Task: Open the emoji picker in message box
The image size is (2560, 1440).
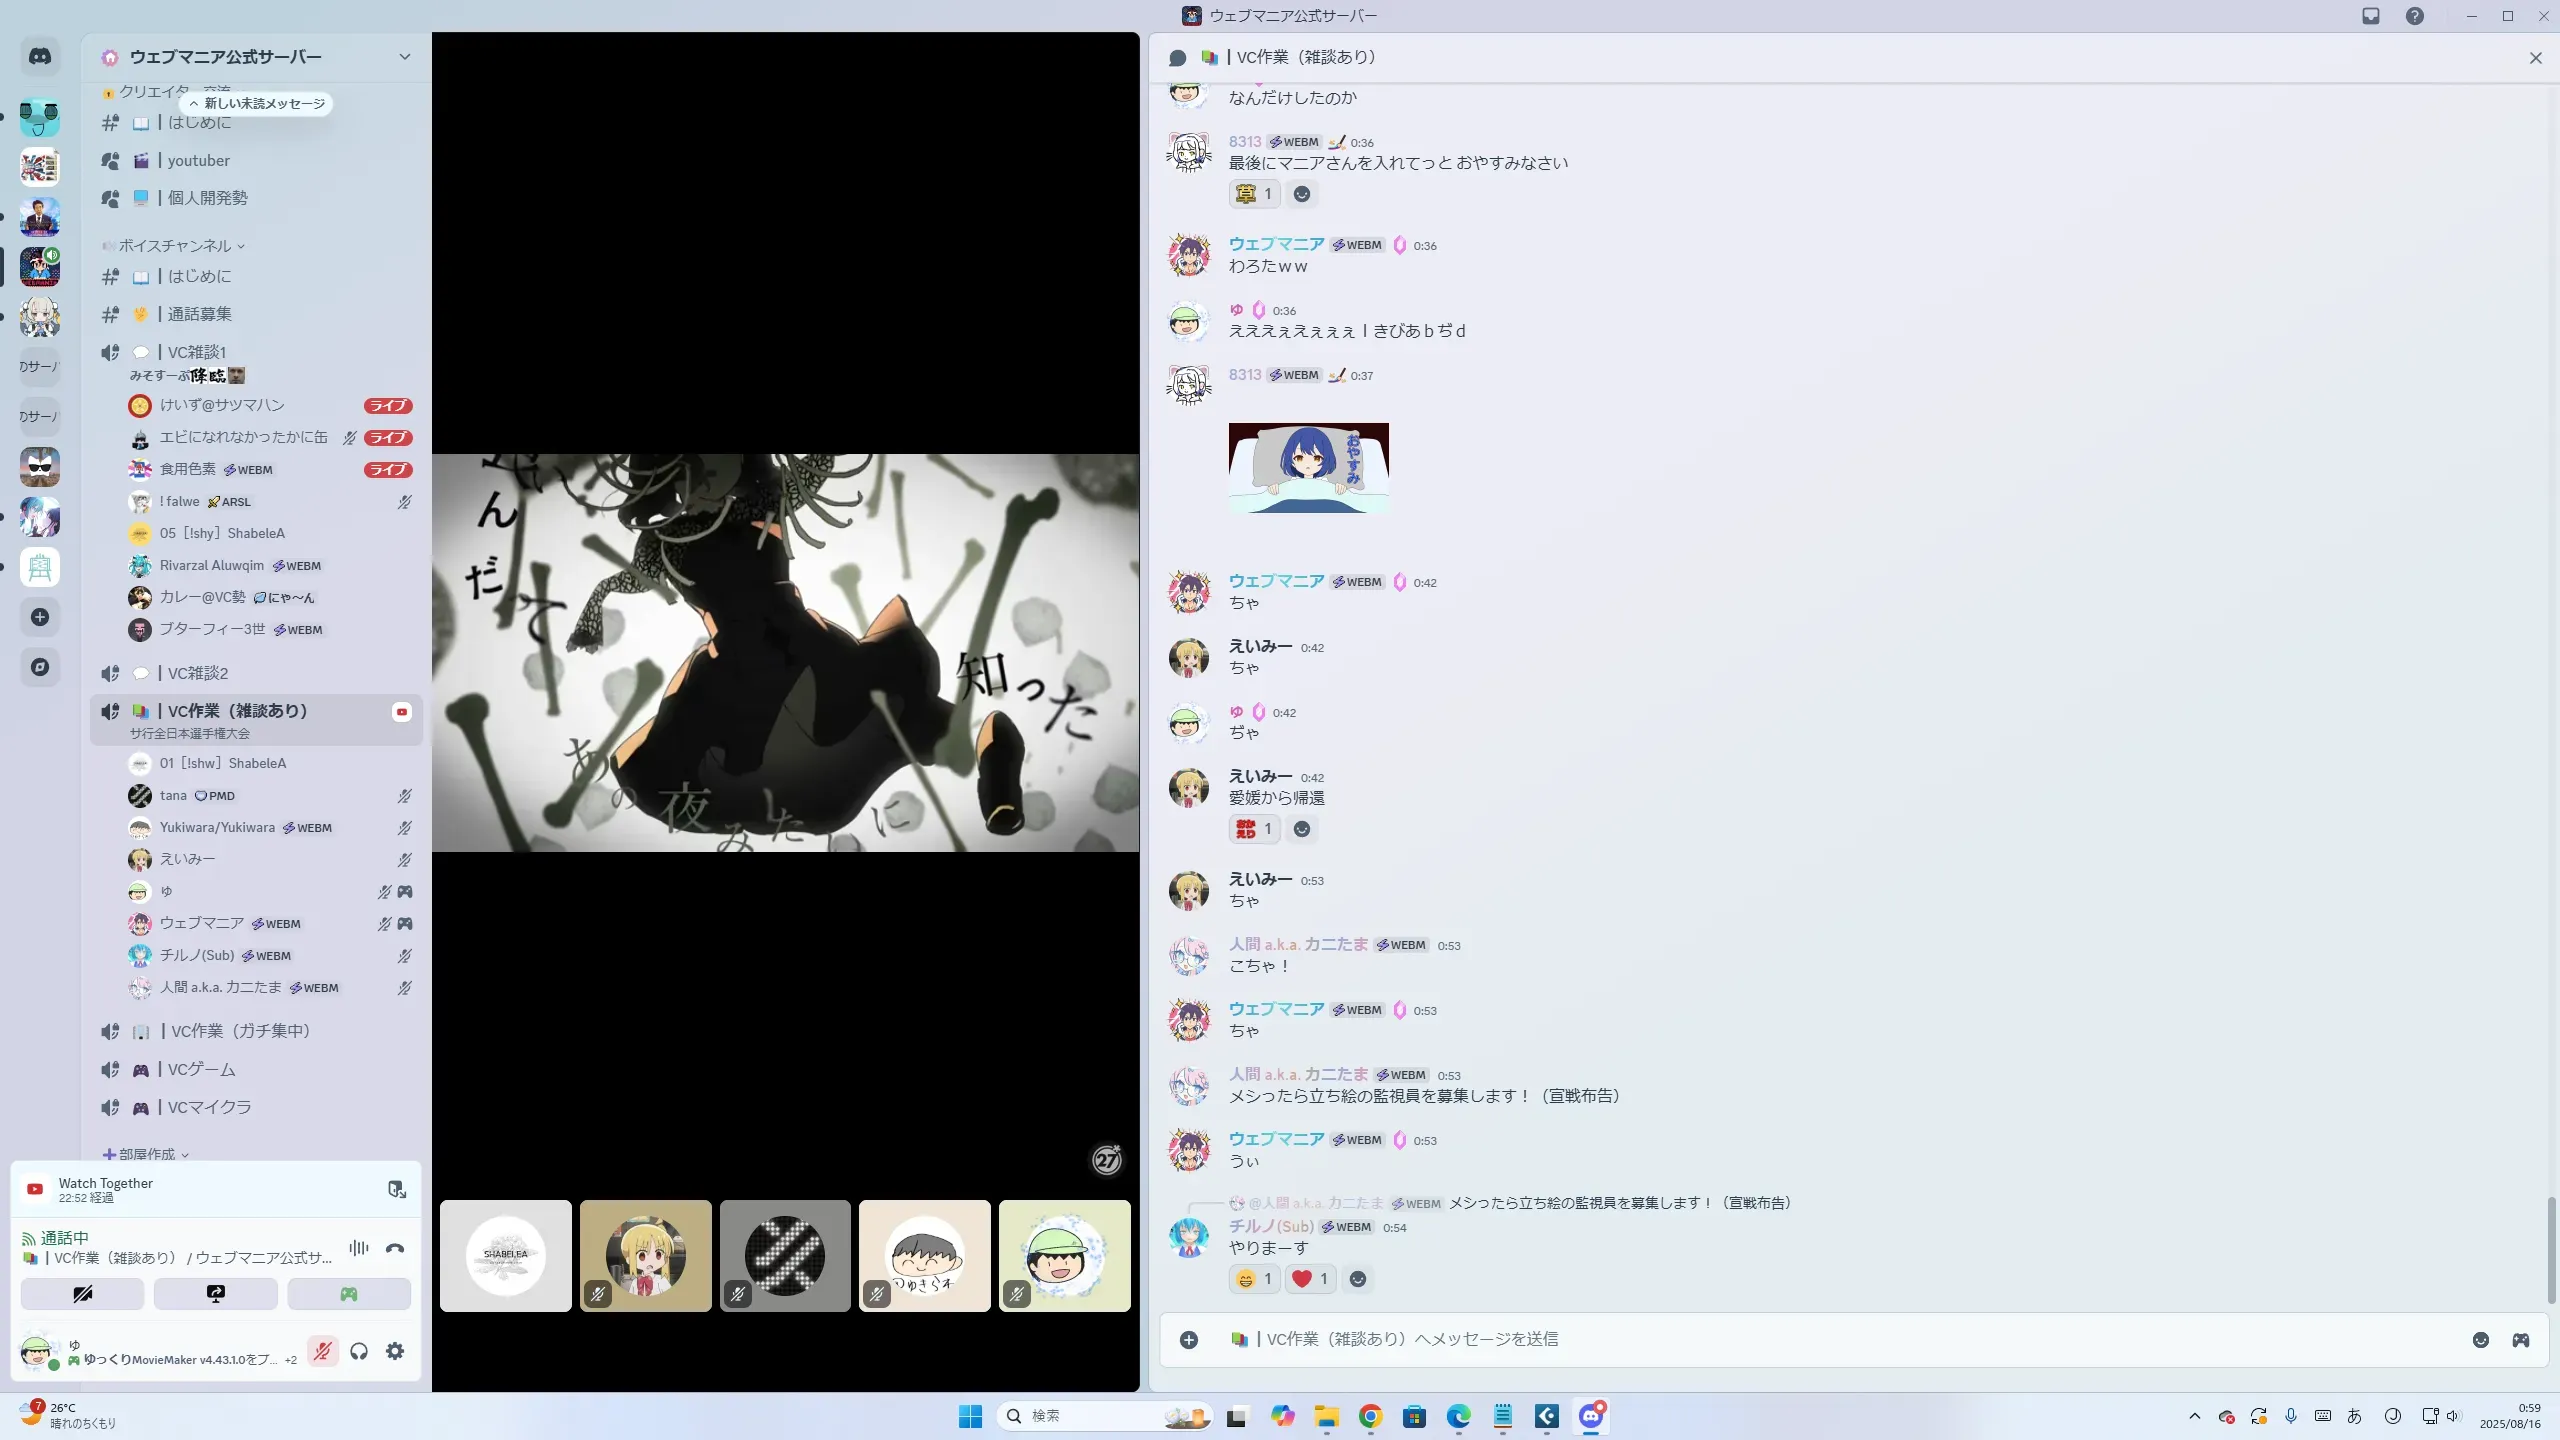Action: (2480, 1340)
